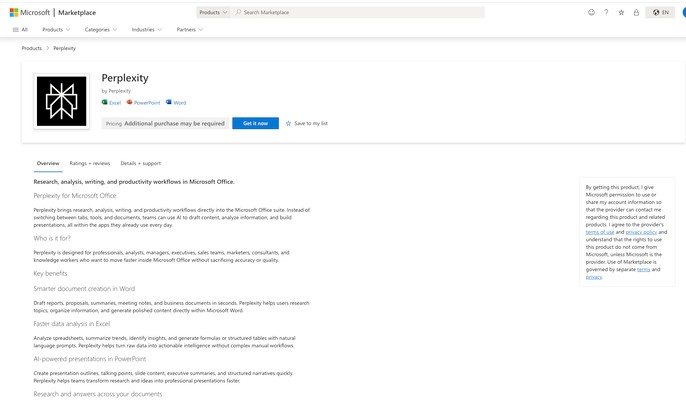
Task: Click the Perplexity breadcrumb
Action: [x=64, y=48]
